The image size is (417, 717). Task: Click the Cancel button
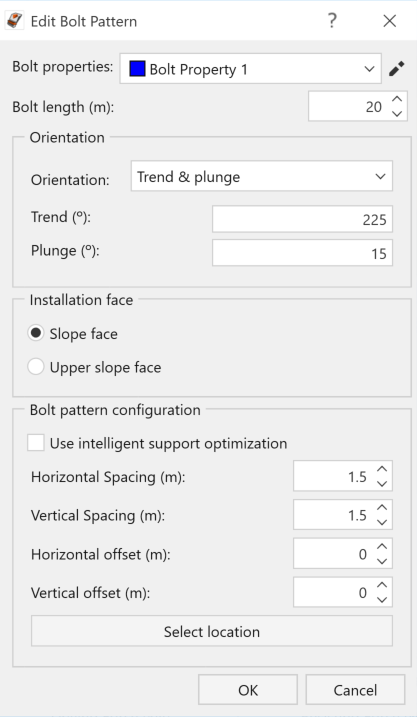point(355,690)
